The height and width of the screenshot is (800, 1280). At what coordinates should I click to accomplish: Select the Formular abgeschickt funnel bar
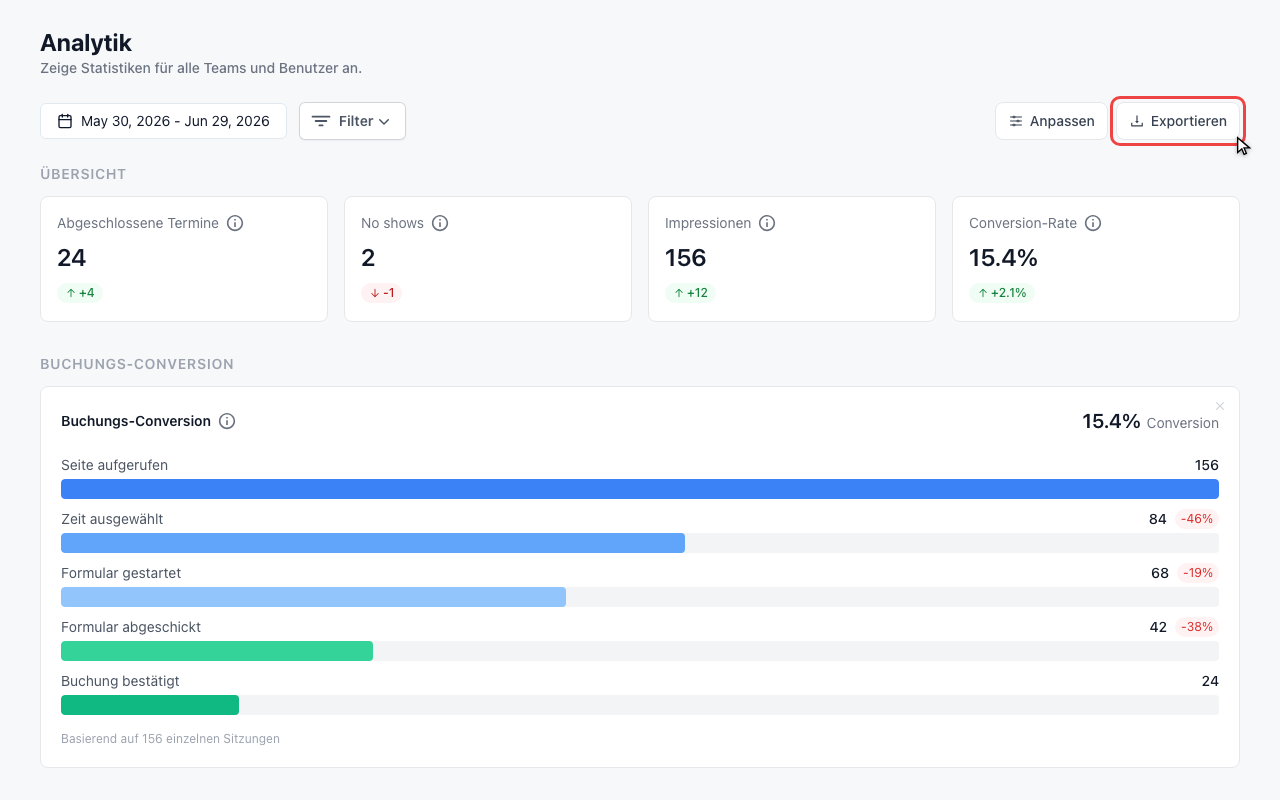click(217, 651)
